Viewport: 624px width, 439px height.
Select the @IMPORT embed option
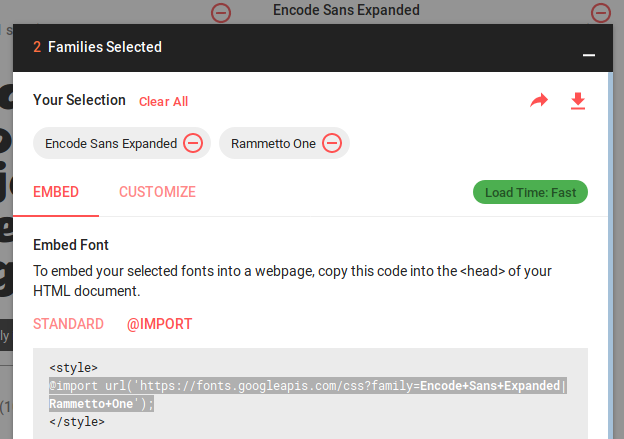[x=160, y=324]
